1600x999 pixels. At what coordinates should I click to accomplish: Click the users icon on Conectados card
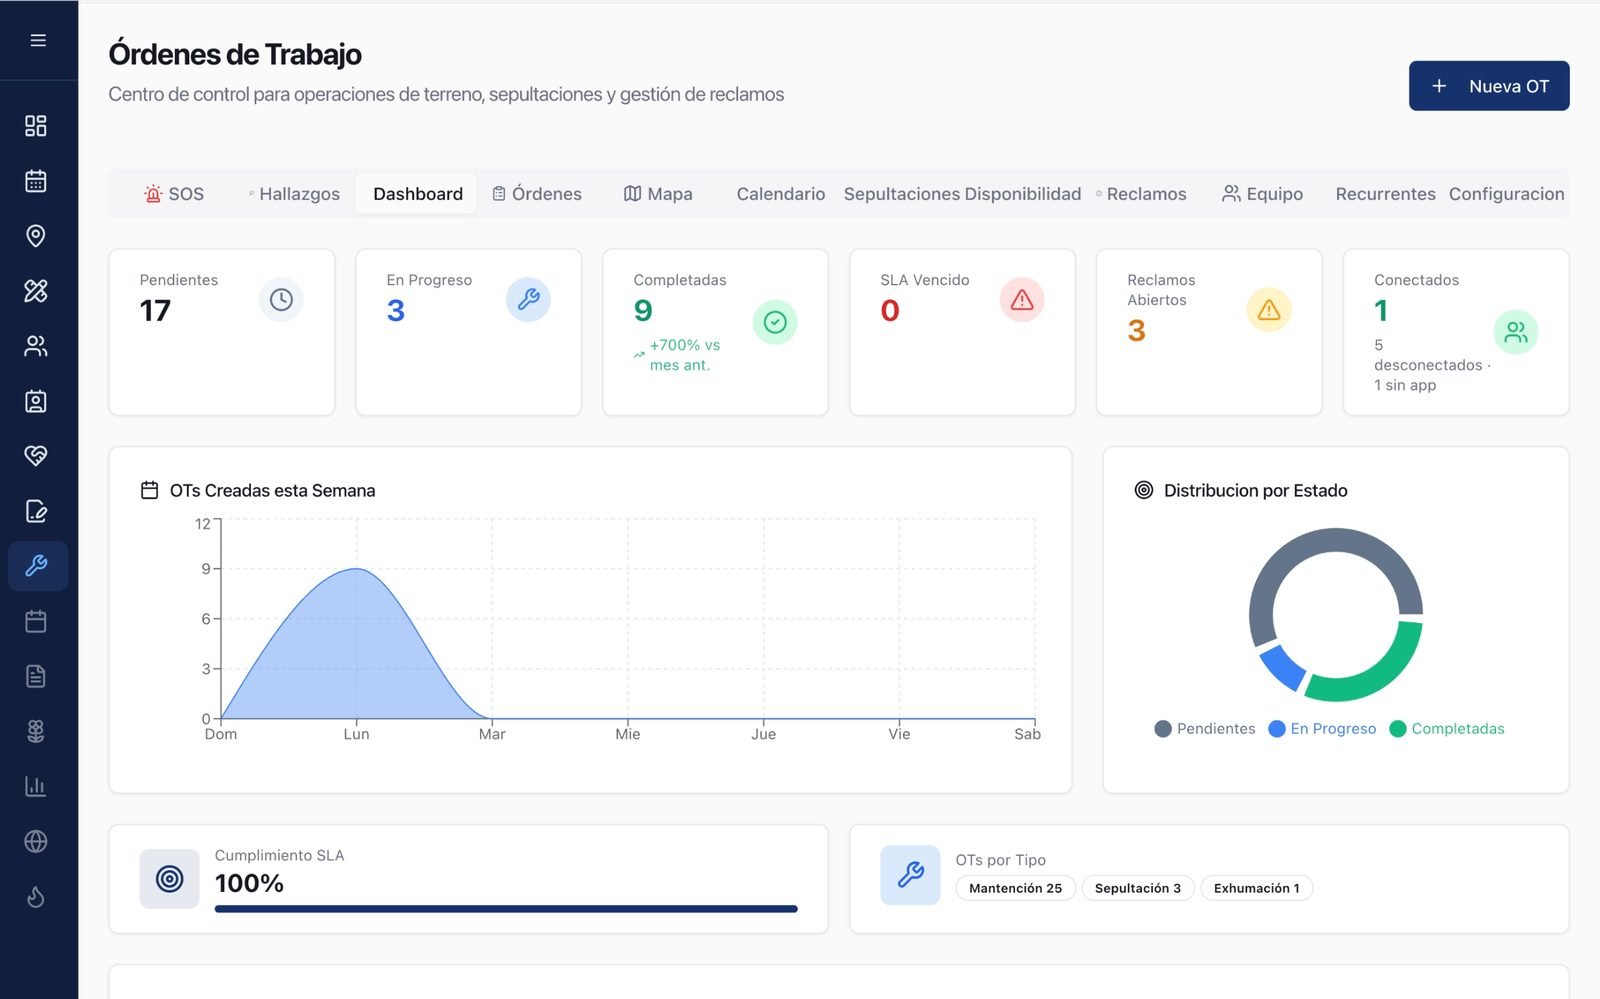pos(1516,332)
